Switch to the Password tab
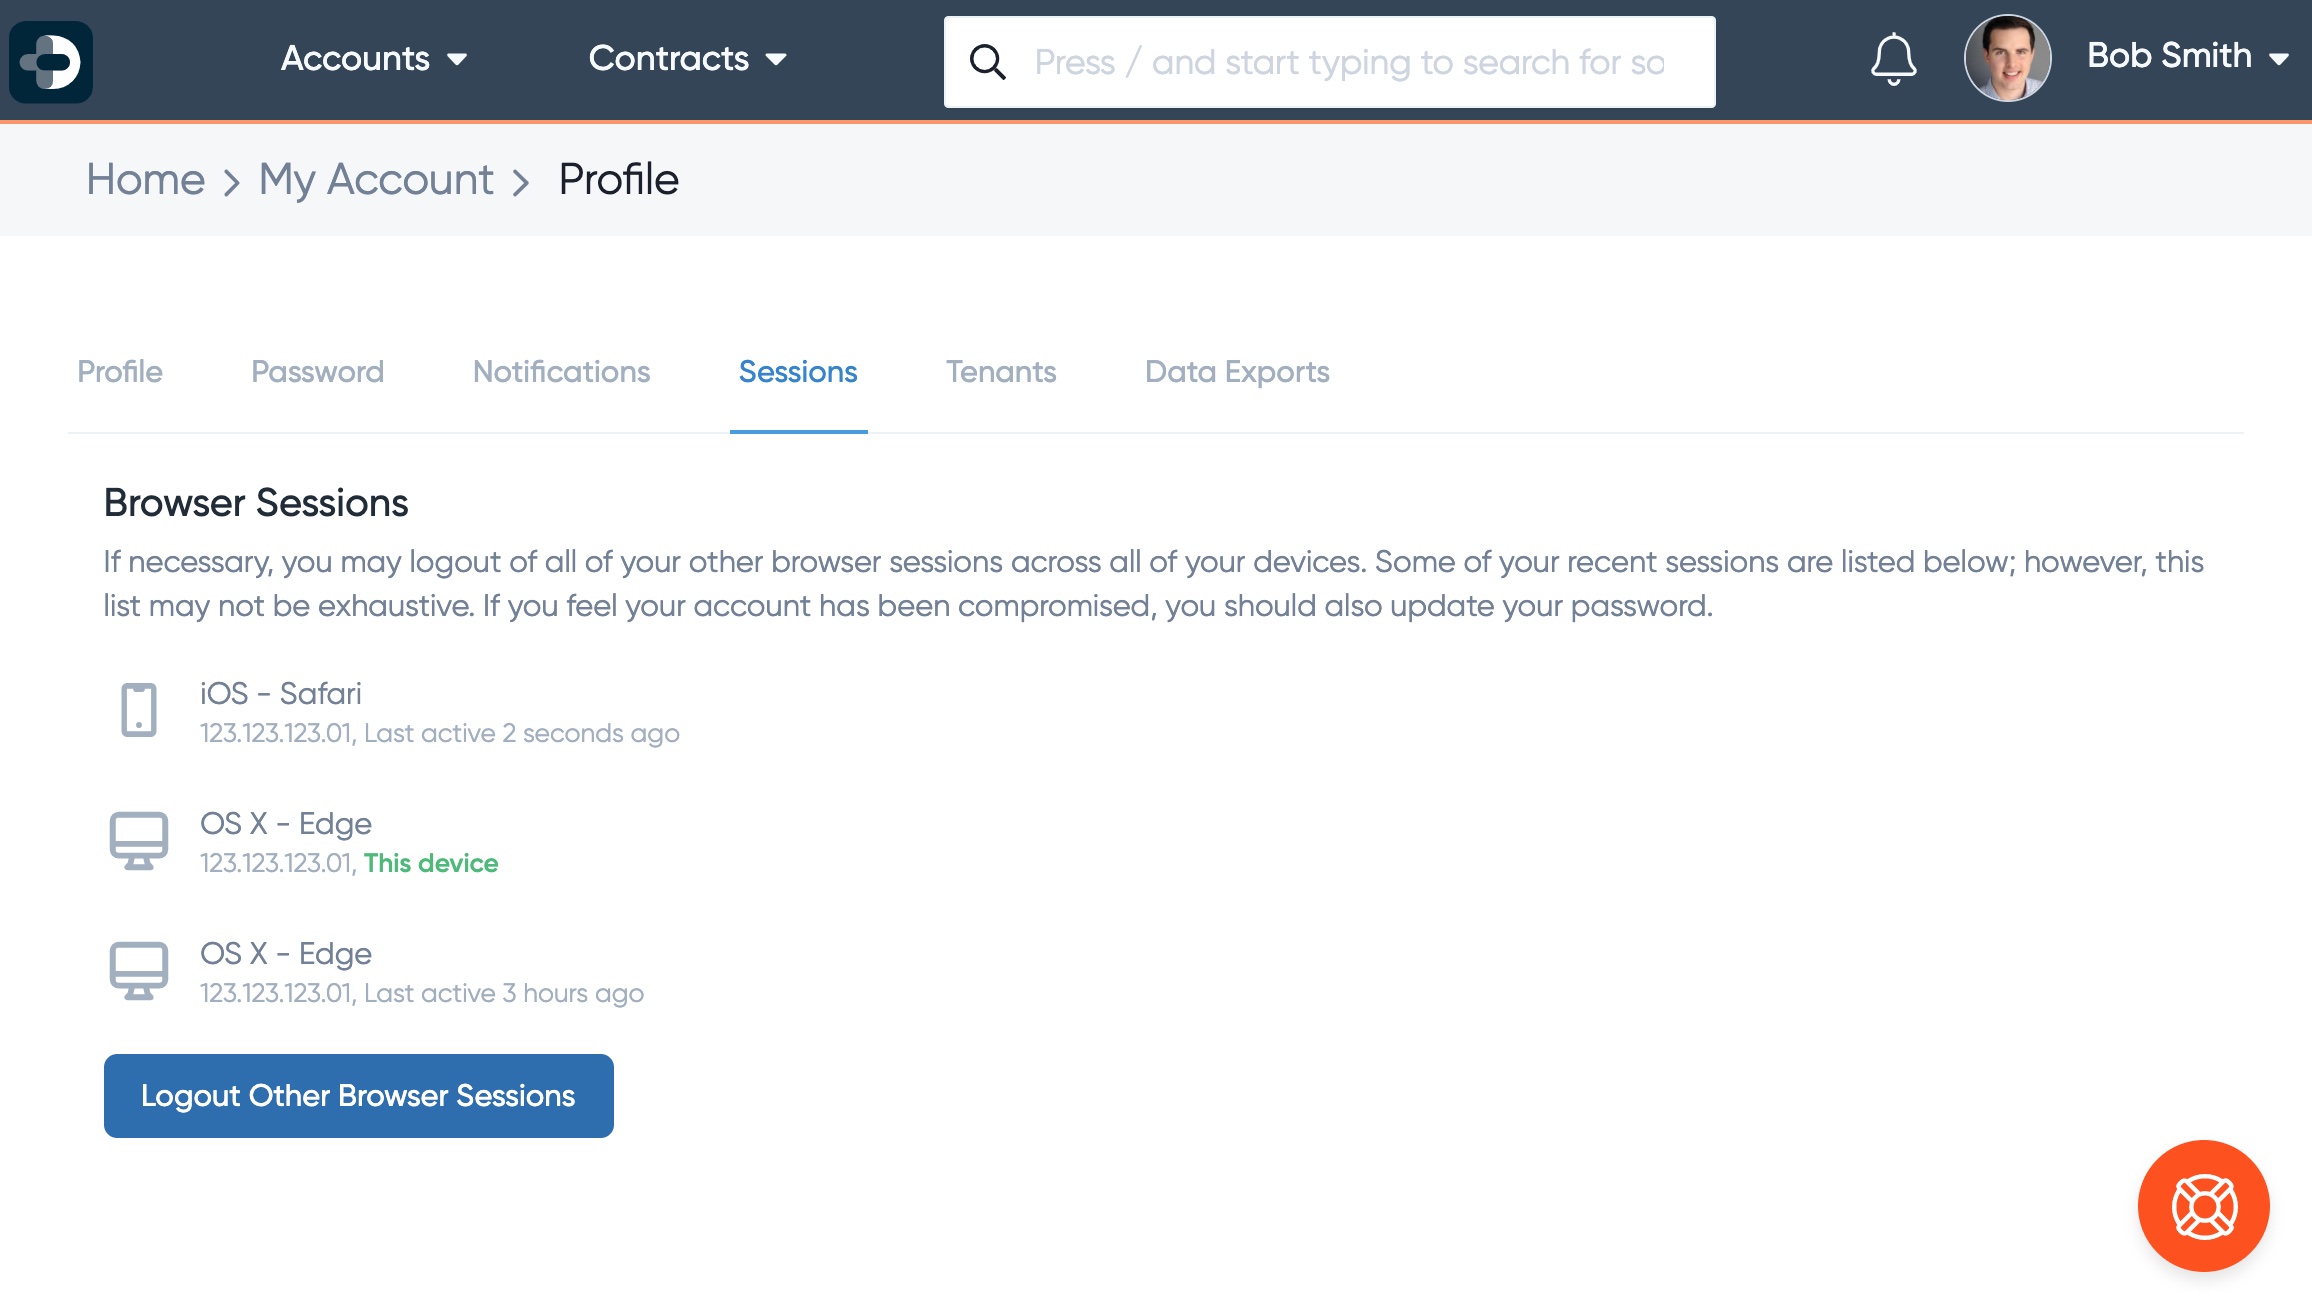The image size is (2312, 1292). 317,372
